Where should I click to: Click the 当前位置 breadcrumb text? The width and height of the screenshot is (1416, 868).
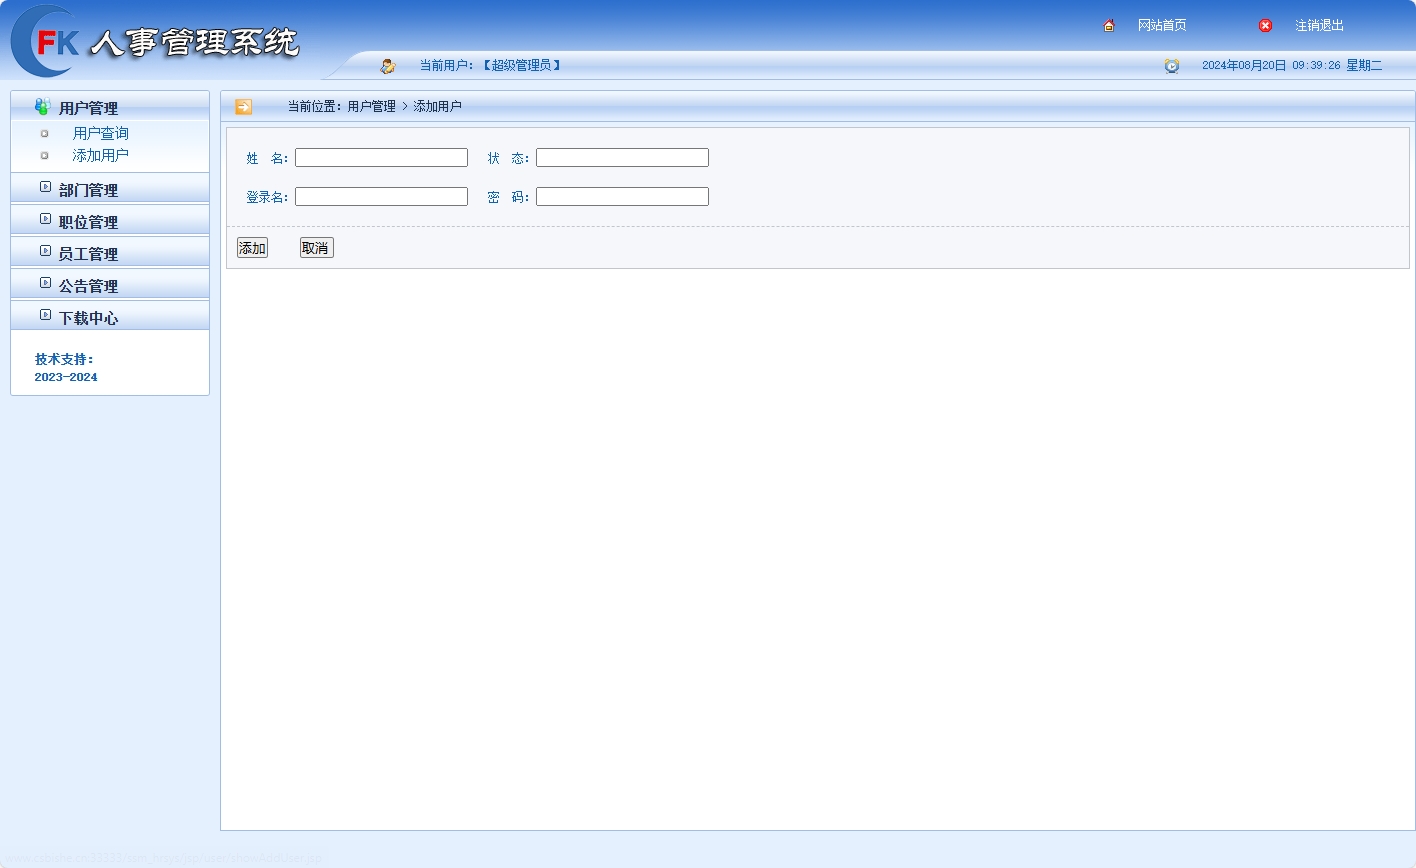[x=375, y=106]
